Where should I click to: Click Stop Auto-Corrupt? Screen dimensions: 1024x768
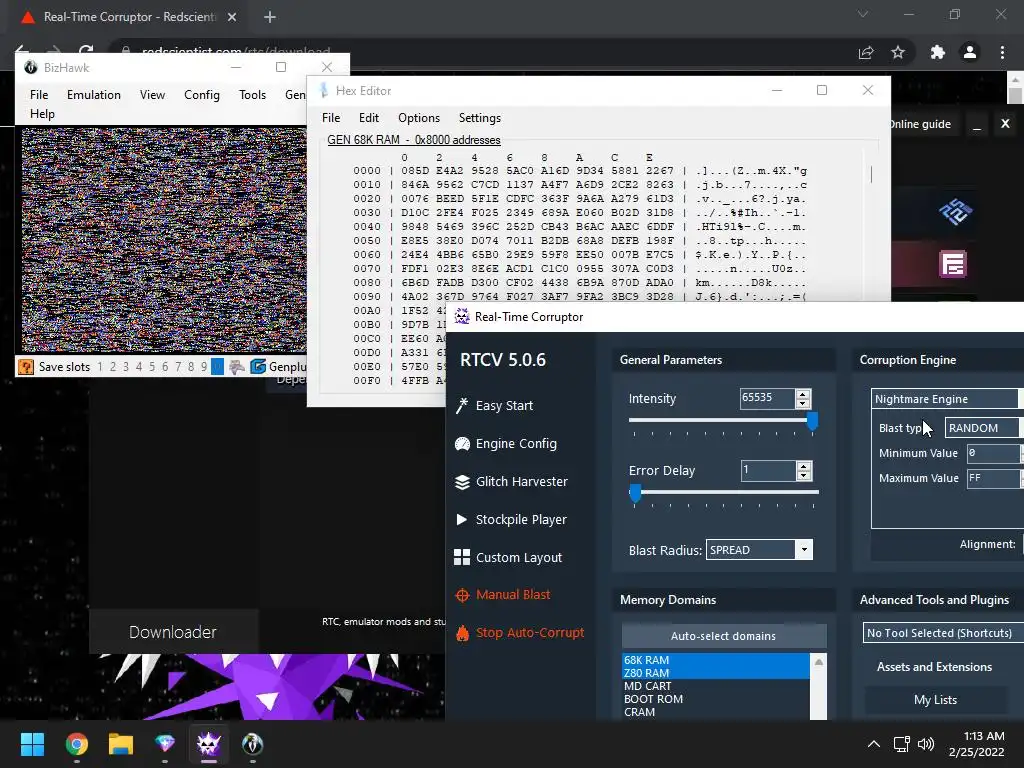tap(520, 633)
